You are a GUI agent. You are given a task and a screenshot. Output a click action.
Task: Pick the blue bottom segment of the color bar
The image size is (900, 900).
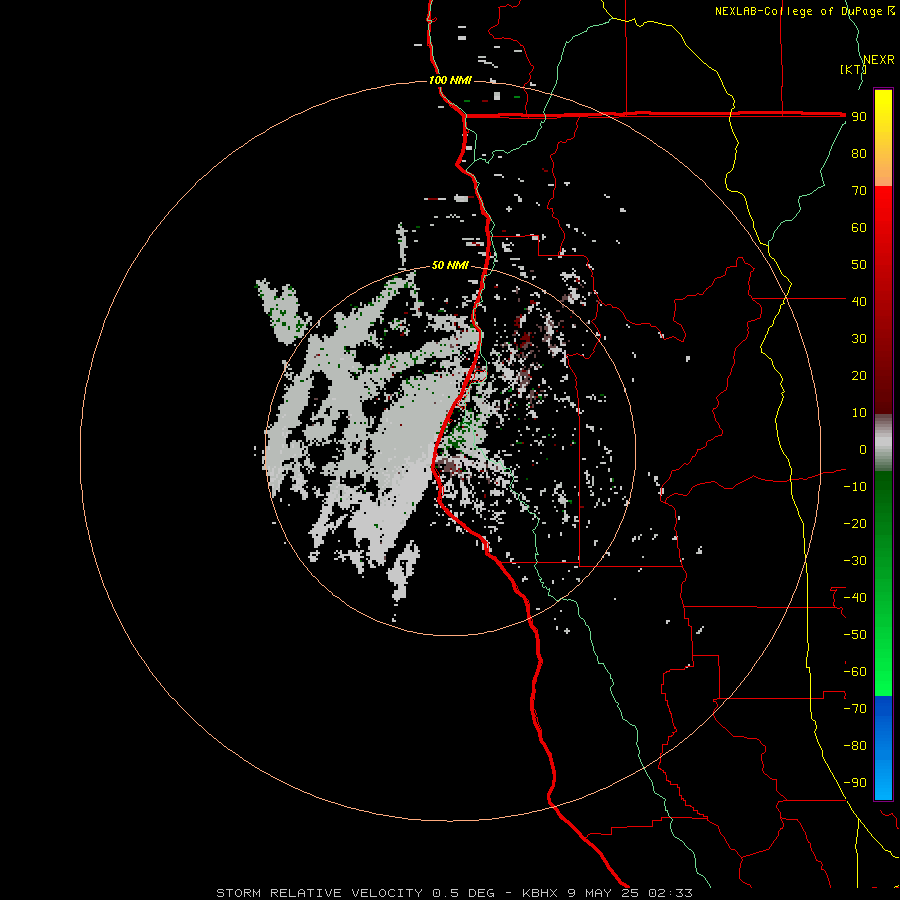pyautogui.click(x=883, y=747)
